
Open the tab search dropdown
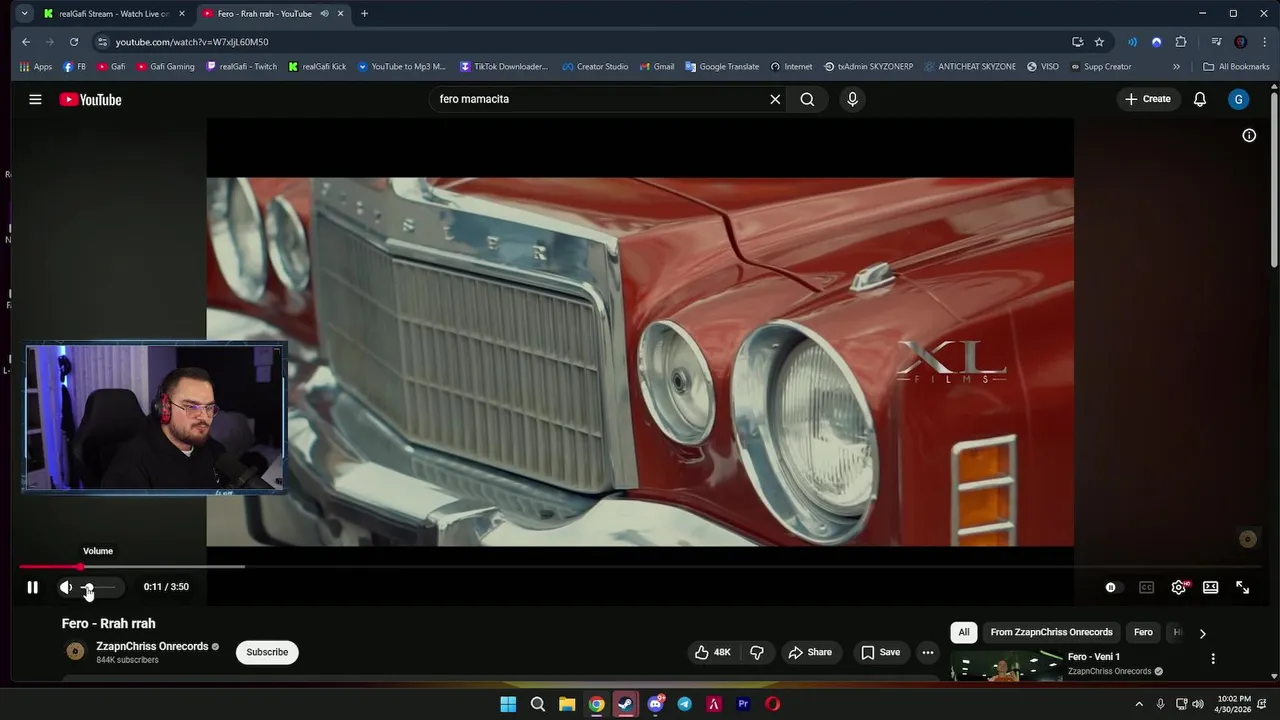pyautogui.click(x=24, y=14)
